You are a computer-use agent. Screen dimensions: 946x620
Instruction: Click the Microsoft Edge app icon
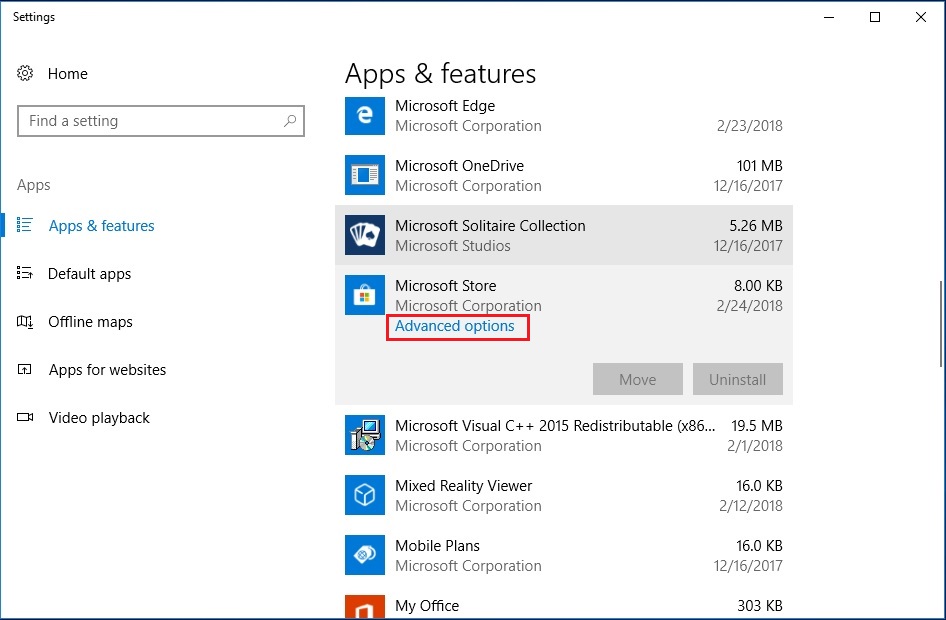(364, 115)
